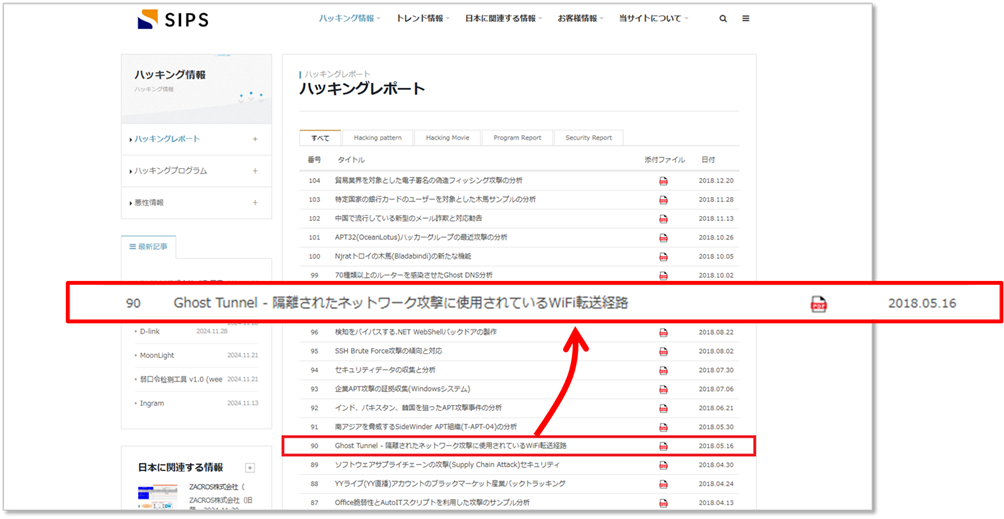Open Office脆弱性とAutoIT report title

432,502
